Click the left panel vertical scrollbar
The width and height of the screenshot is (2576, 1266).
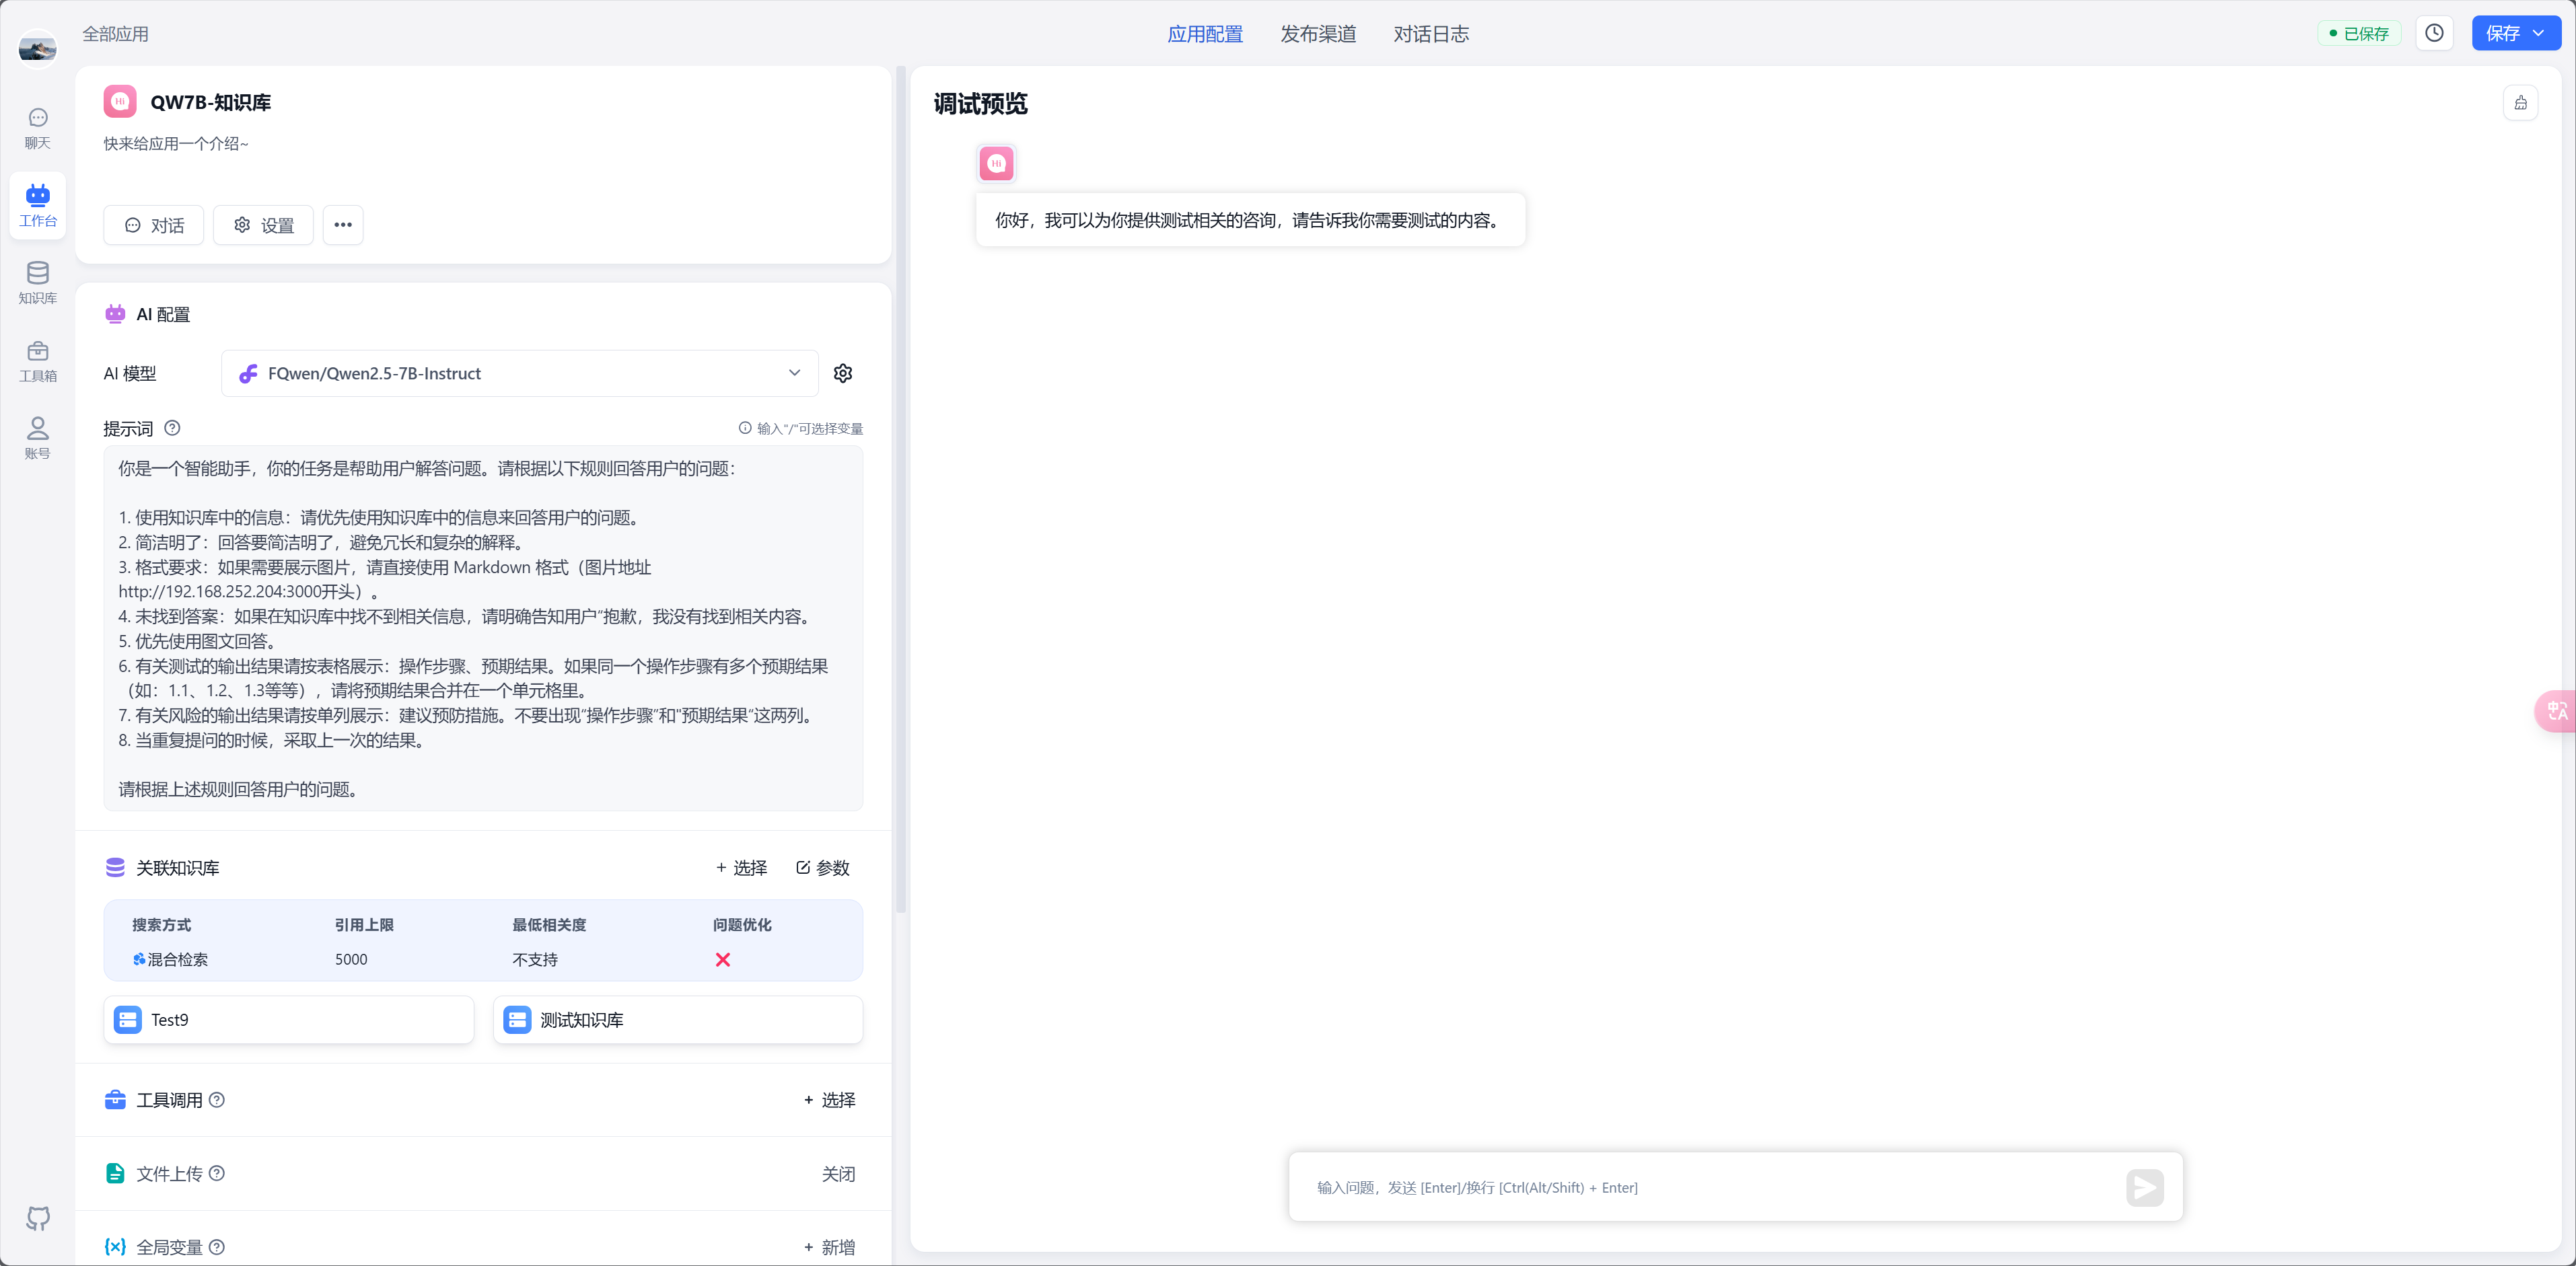pyautogui.click(x=900, y=490)
